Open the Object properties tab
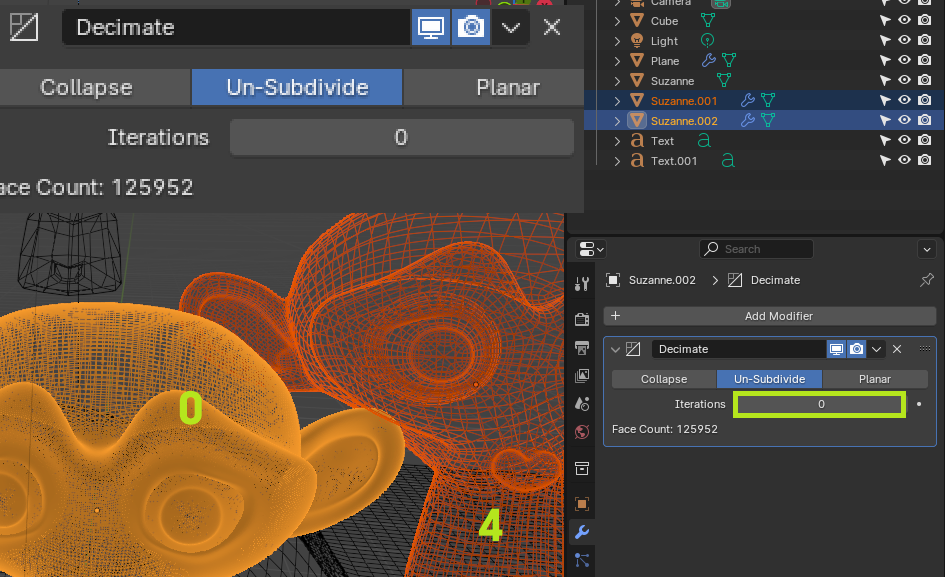Image resolution: width=945 pixels, height=577 pixels. pyautogui.click(x=582, y=503)
